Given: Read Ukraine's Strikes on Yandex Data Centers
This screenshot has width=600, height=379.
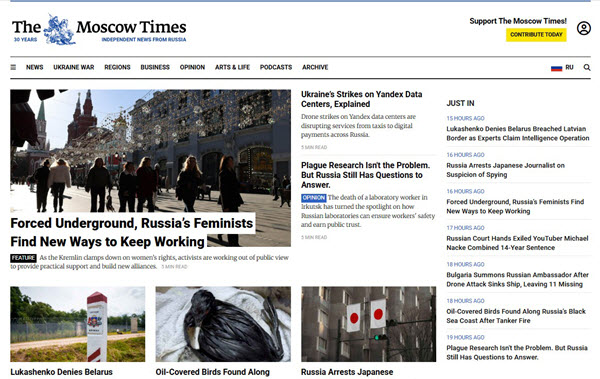Looking at the screenshot, I should 362,99.
